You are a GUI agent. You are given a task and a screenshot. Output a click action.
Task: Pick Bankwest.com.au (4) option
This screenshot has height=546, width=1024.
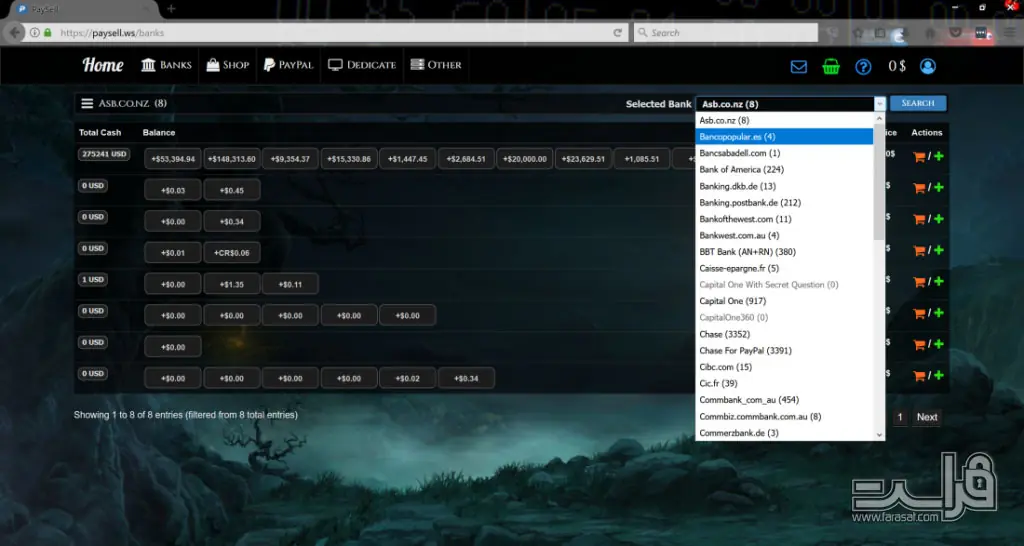[784, 235]
